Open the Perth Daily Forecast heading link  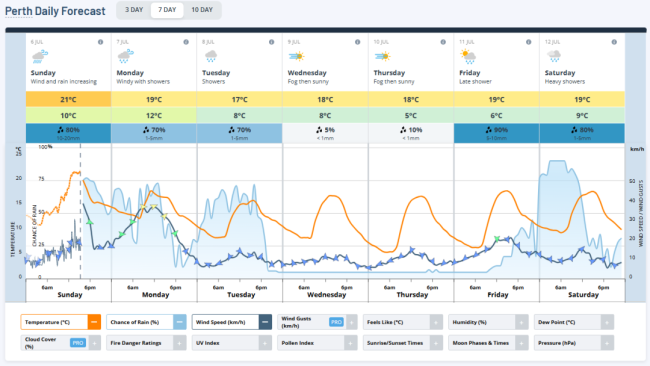[55, 11]
